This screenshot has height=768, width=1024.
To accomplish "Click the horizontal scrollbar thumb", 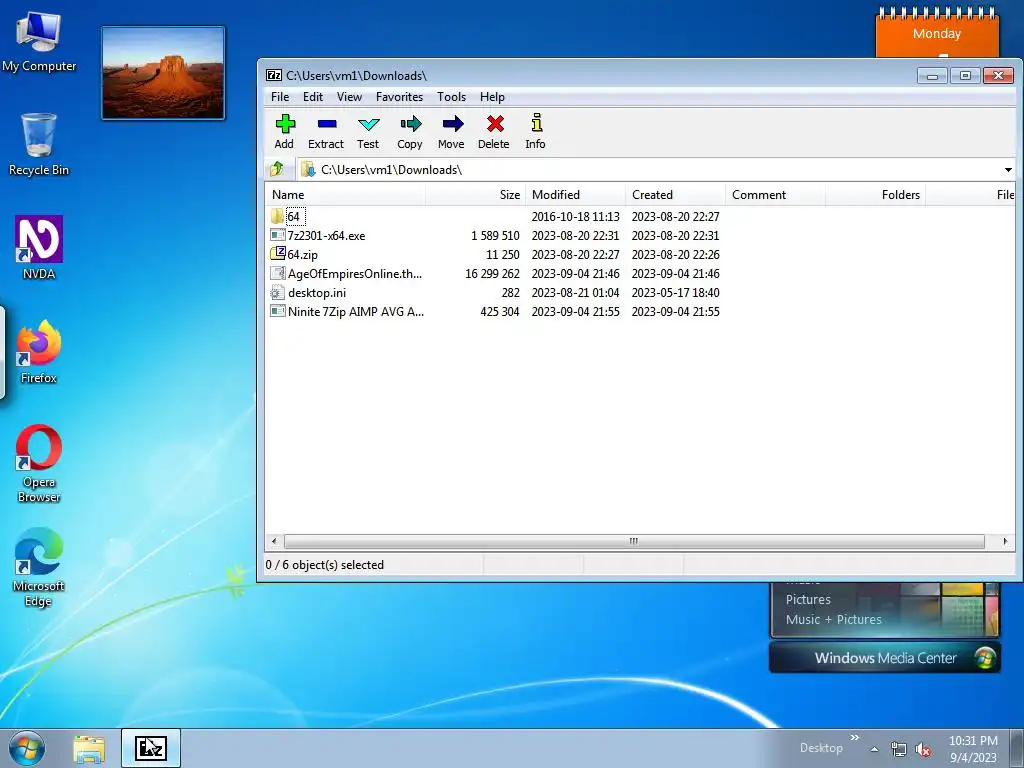I will (634, 541).
